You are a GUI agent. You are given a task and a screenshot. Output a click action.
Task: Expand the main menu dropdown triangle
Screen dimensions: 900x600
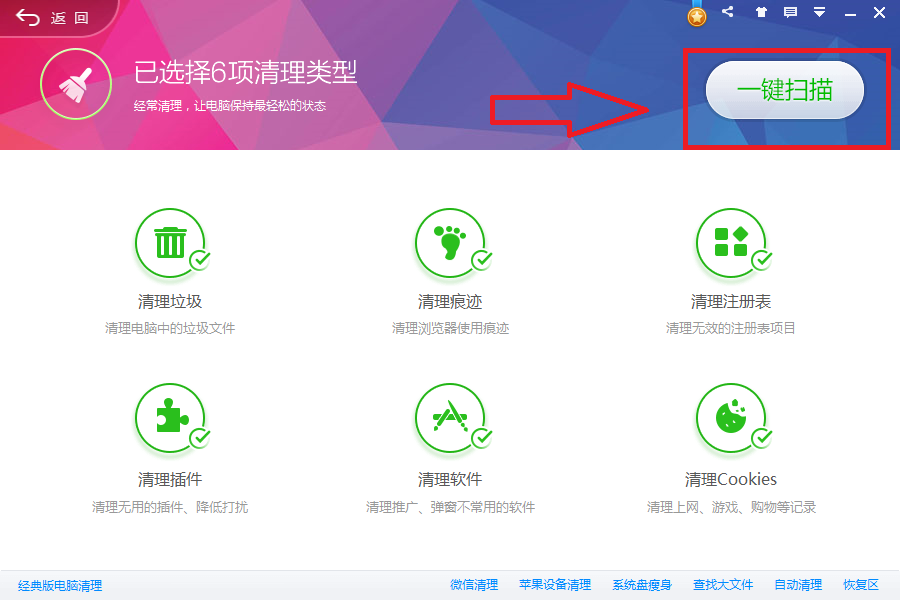tap(819, 13)
